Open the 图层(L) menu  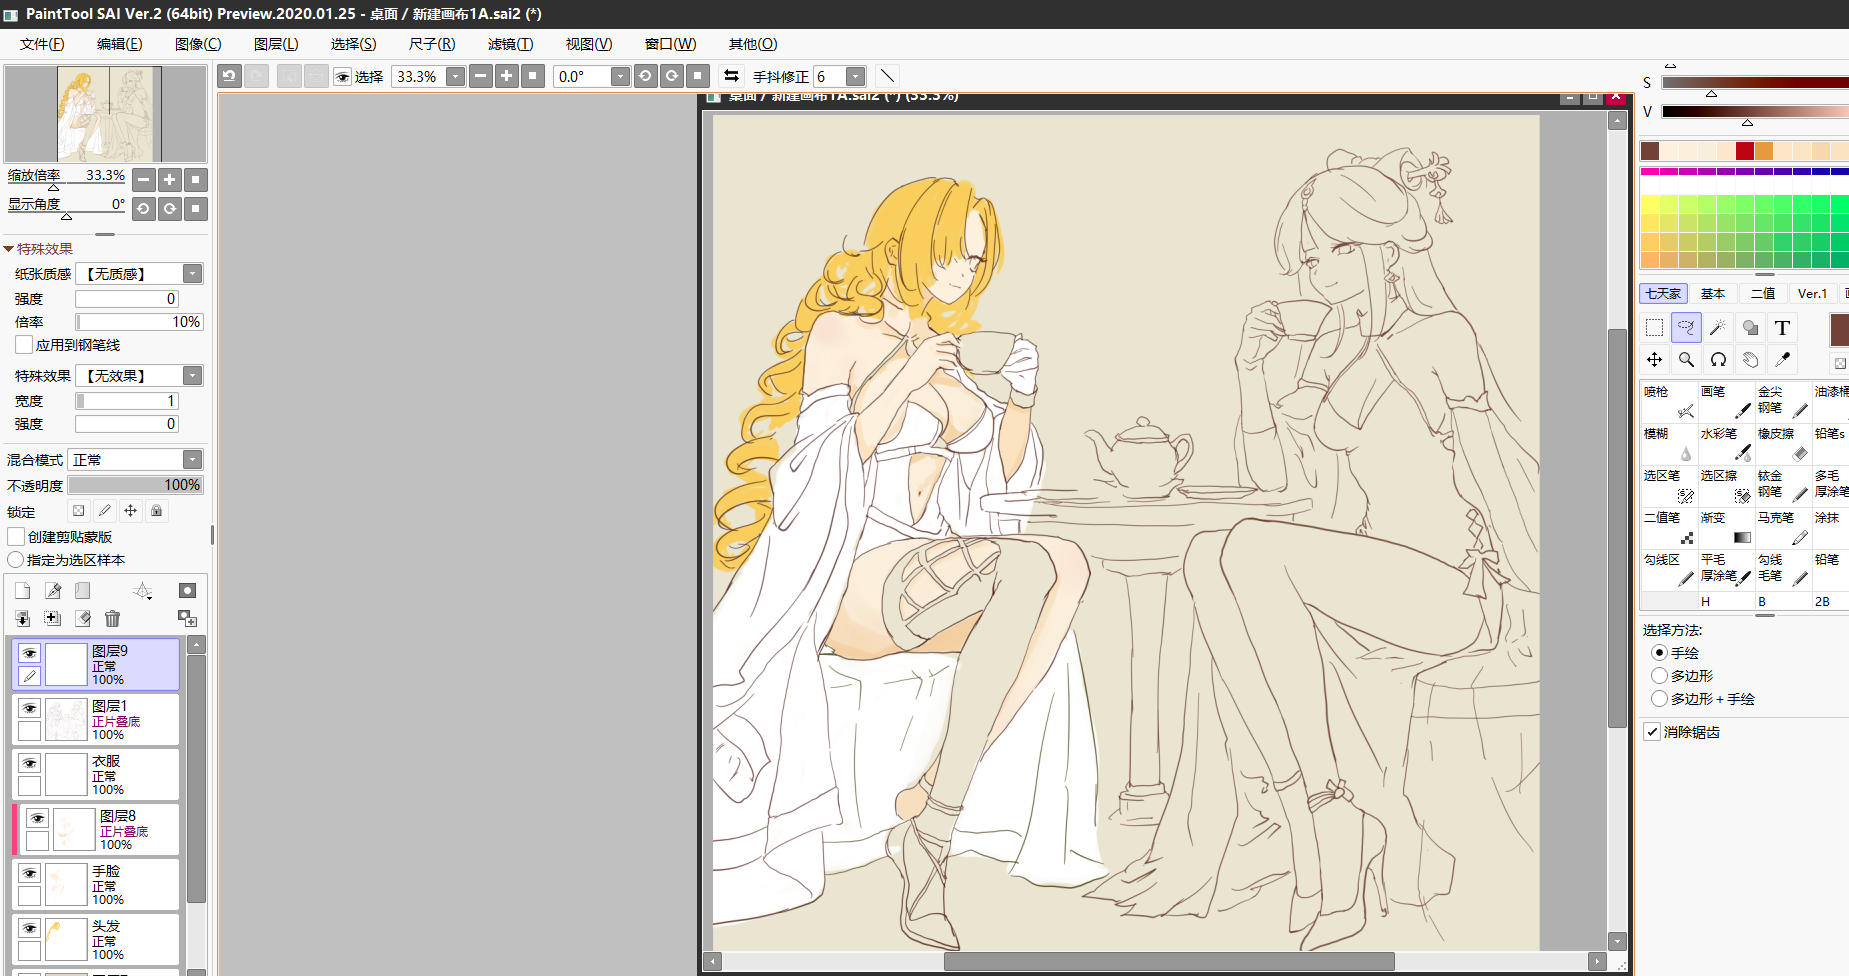pos(276,44)
